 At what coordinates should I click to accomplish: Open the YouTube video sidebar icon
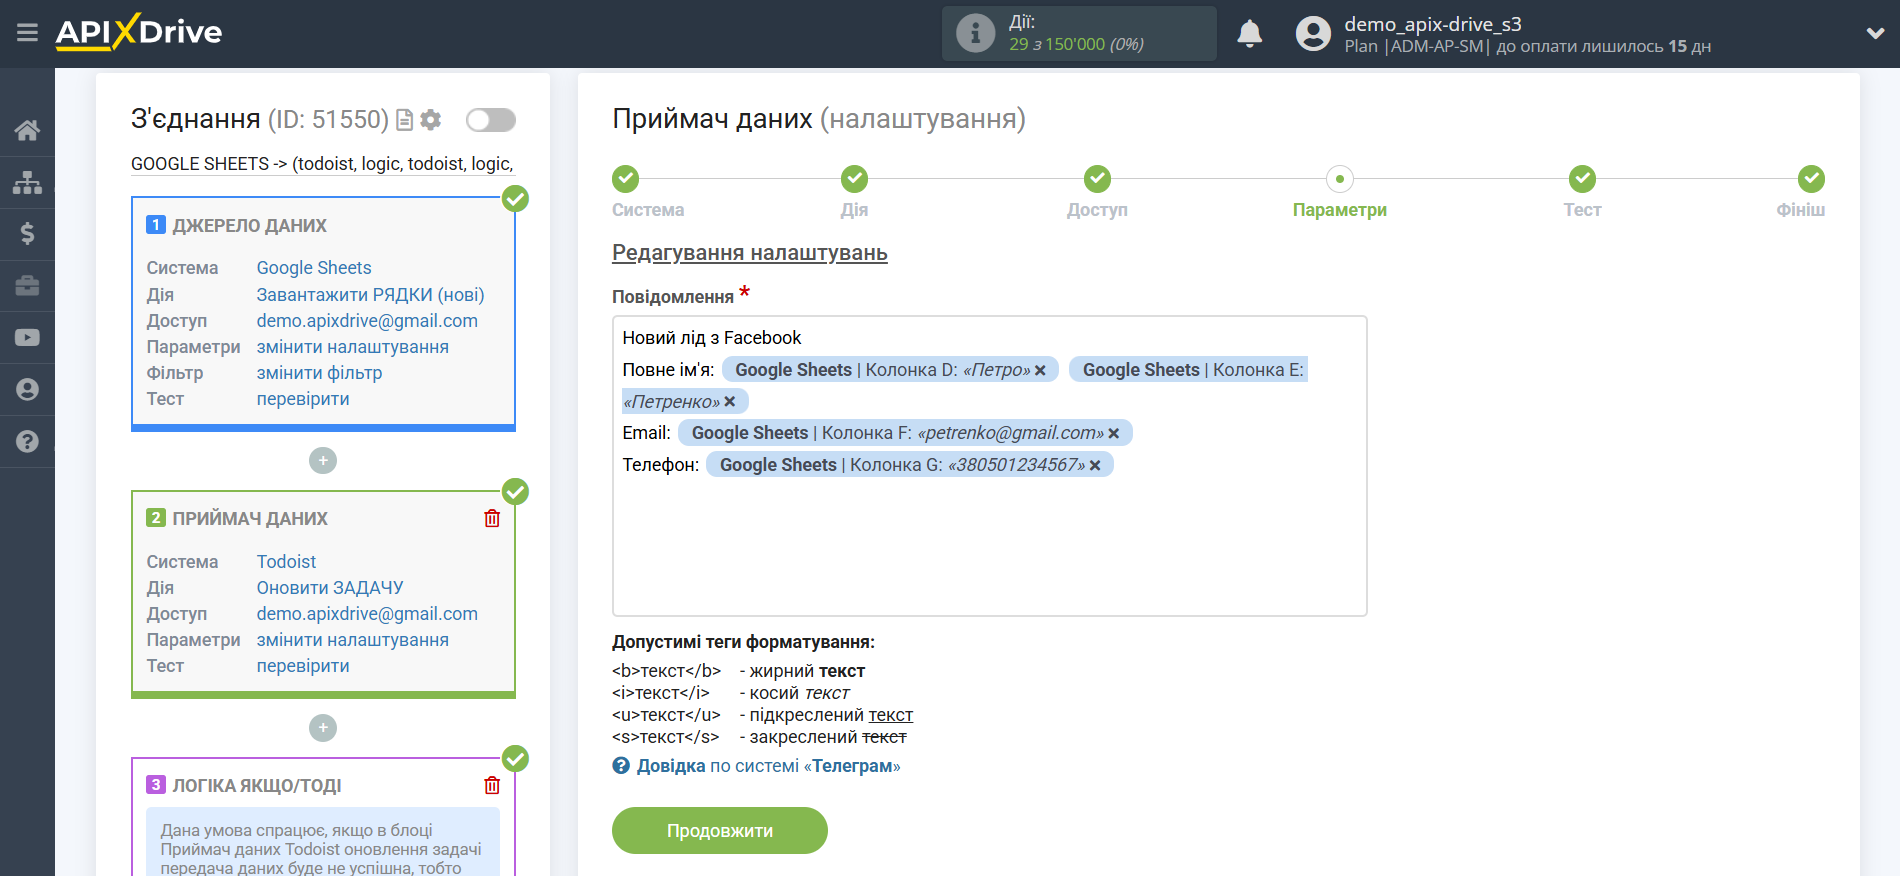[27, 338]
